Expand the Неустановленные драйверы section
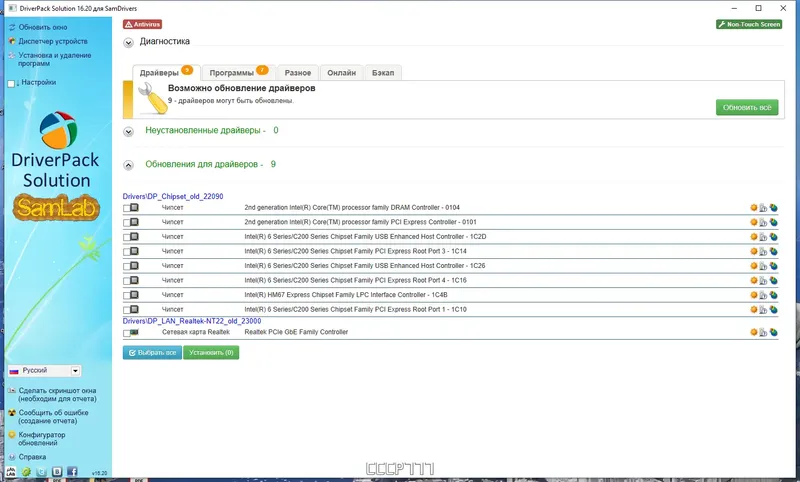 pyautogui.click(x=129, y=132)
